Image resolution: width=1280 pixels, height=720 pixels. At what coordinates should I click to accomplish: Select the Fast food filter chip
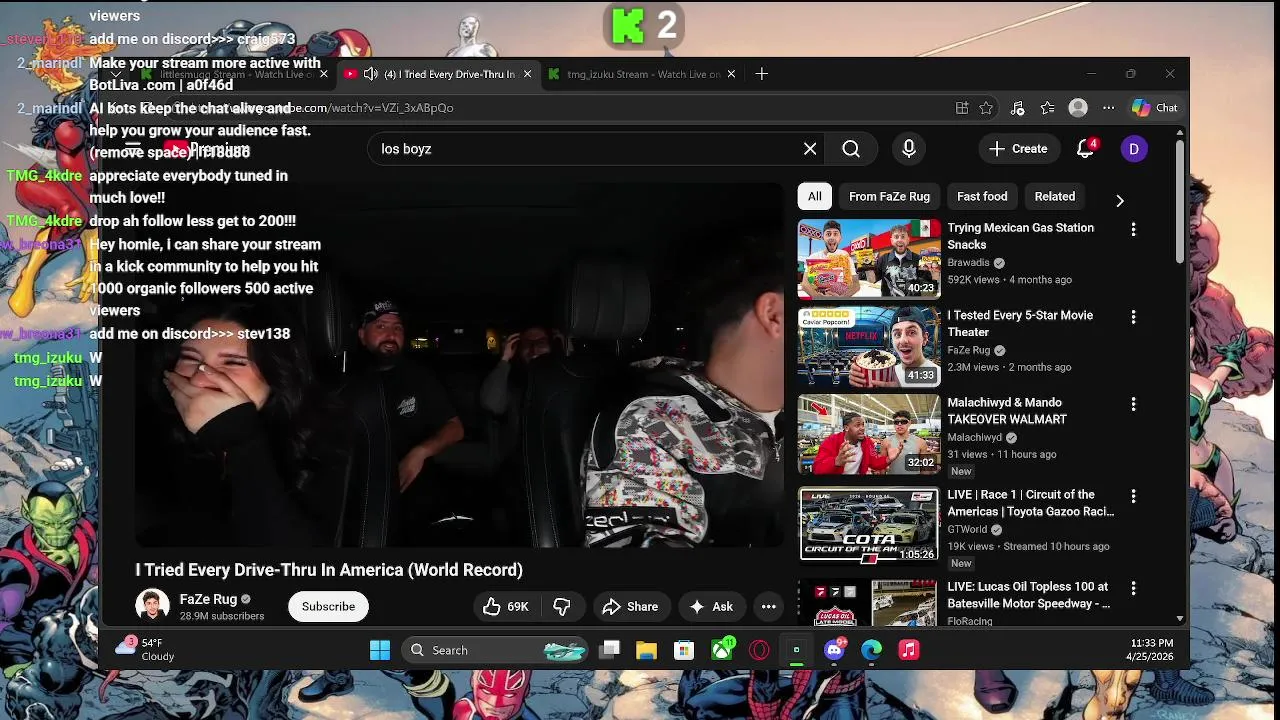click(982, 197)
